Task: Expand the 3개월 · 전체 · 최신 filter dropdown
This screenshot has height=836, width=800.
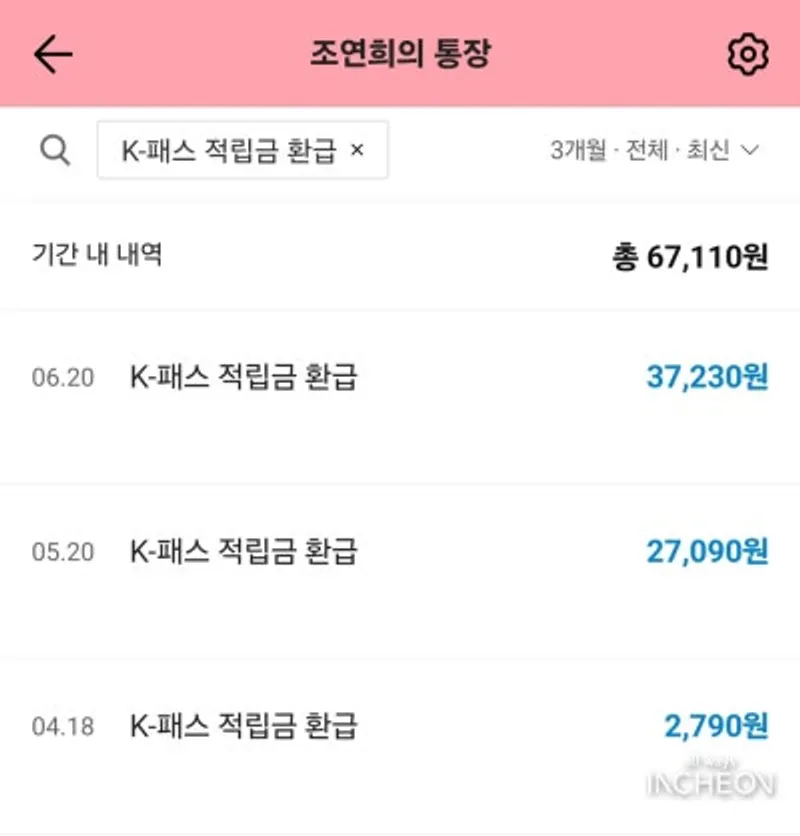Action: coord(654,150)
